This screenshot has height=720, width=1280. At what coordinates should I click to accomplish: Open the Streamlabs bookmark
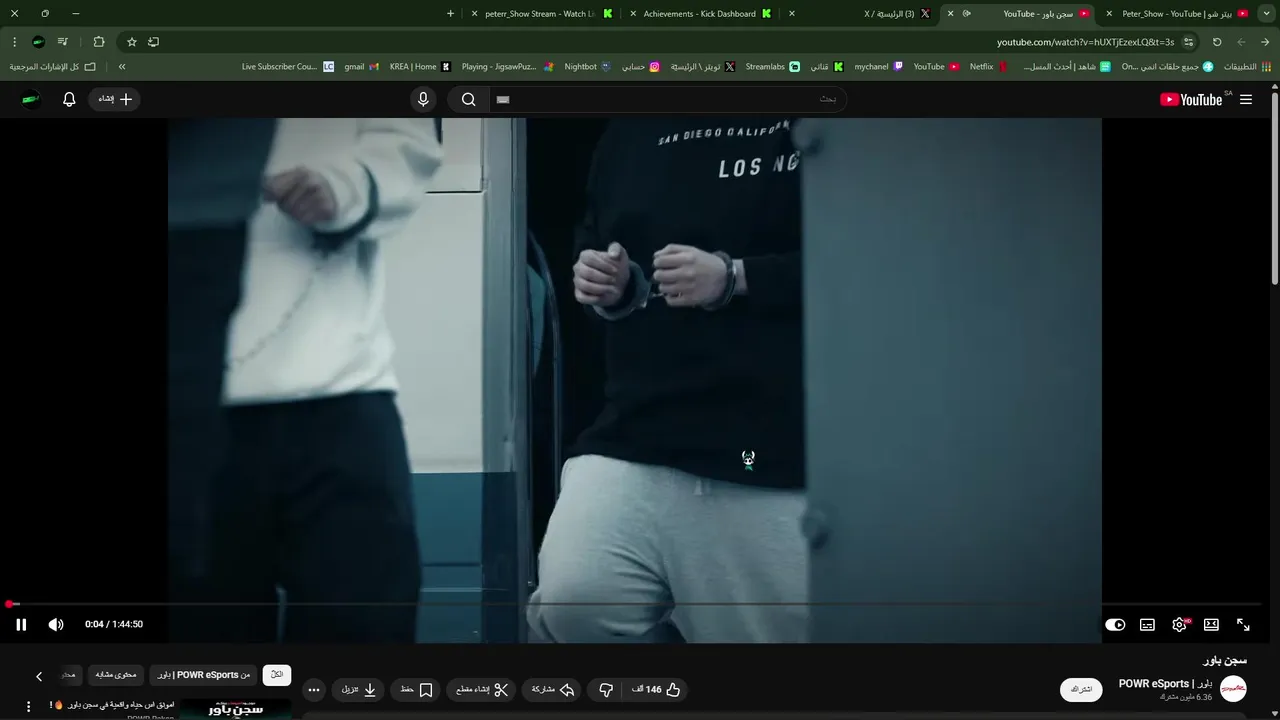click(772, 67)
